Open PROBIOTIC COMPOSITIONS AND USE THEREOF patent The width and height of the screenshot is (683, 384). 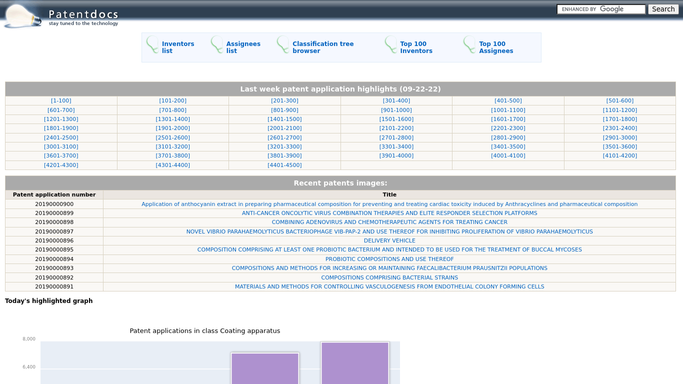(389, 259)
